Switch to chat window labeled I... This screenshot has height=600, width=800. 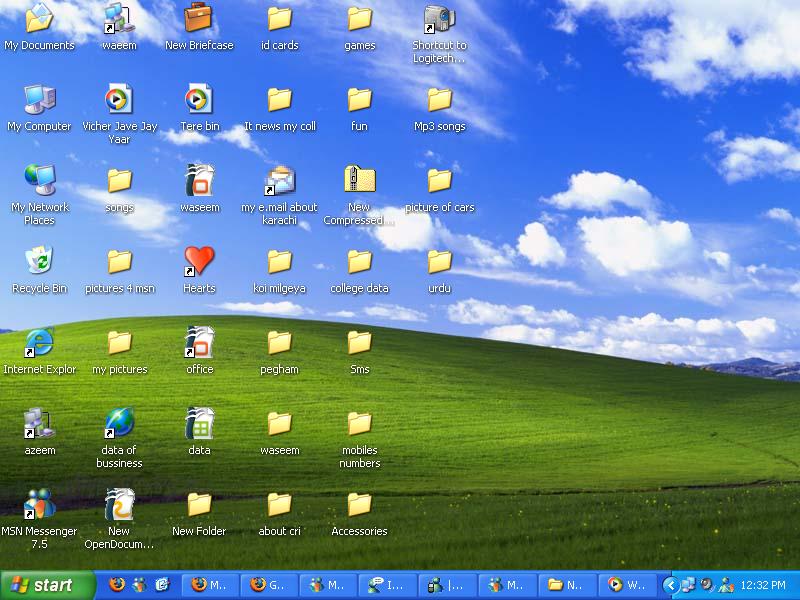[388, 585]
